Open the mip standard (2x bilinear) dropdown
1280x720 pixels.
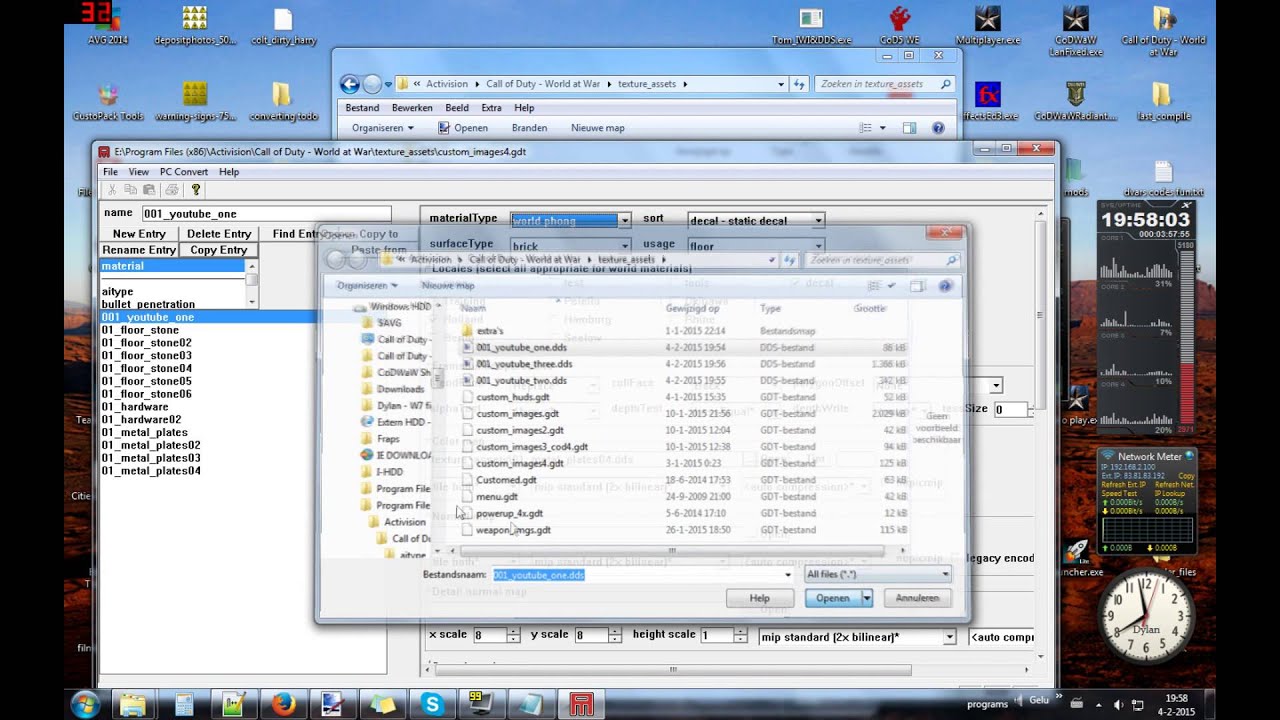tap(950, 637)
